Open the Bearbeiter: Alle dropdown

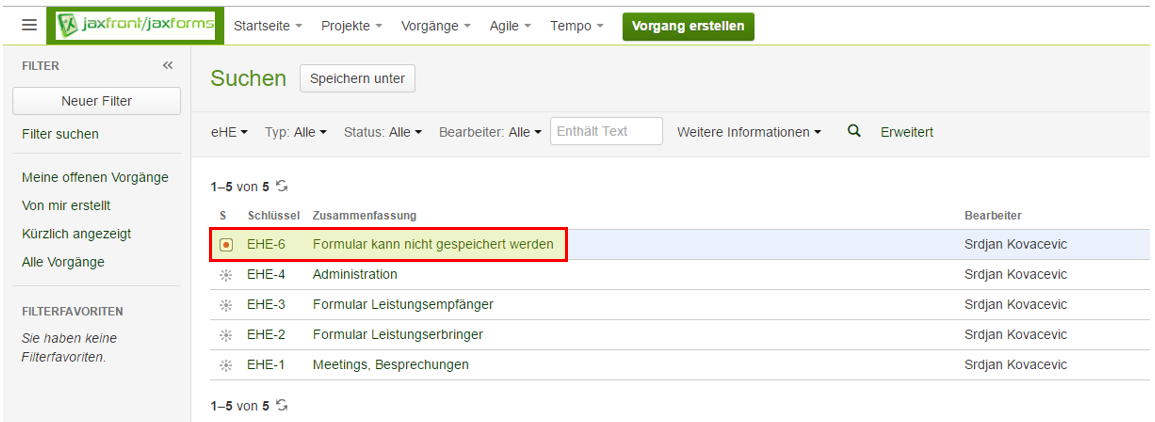coord(489,132)
